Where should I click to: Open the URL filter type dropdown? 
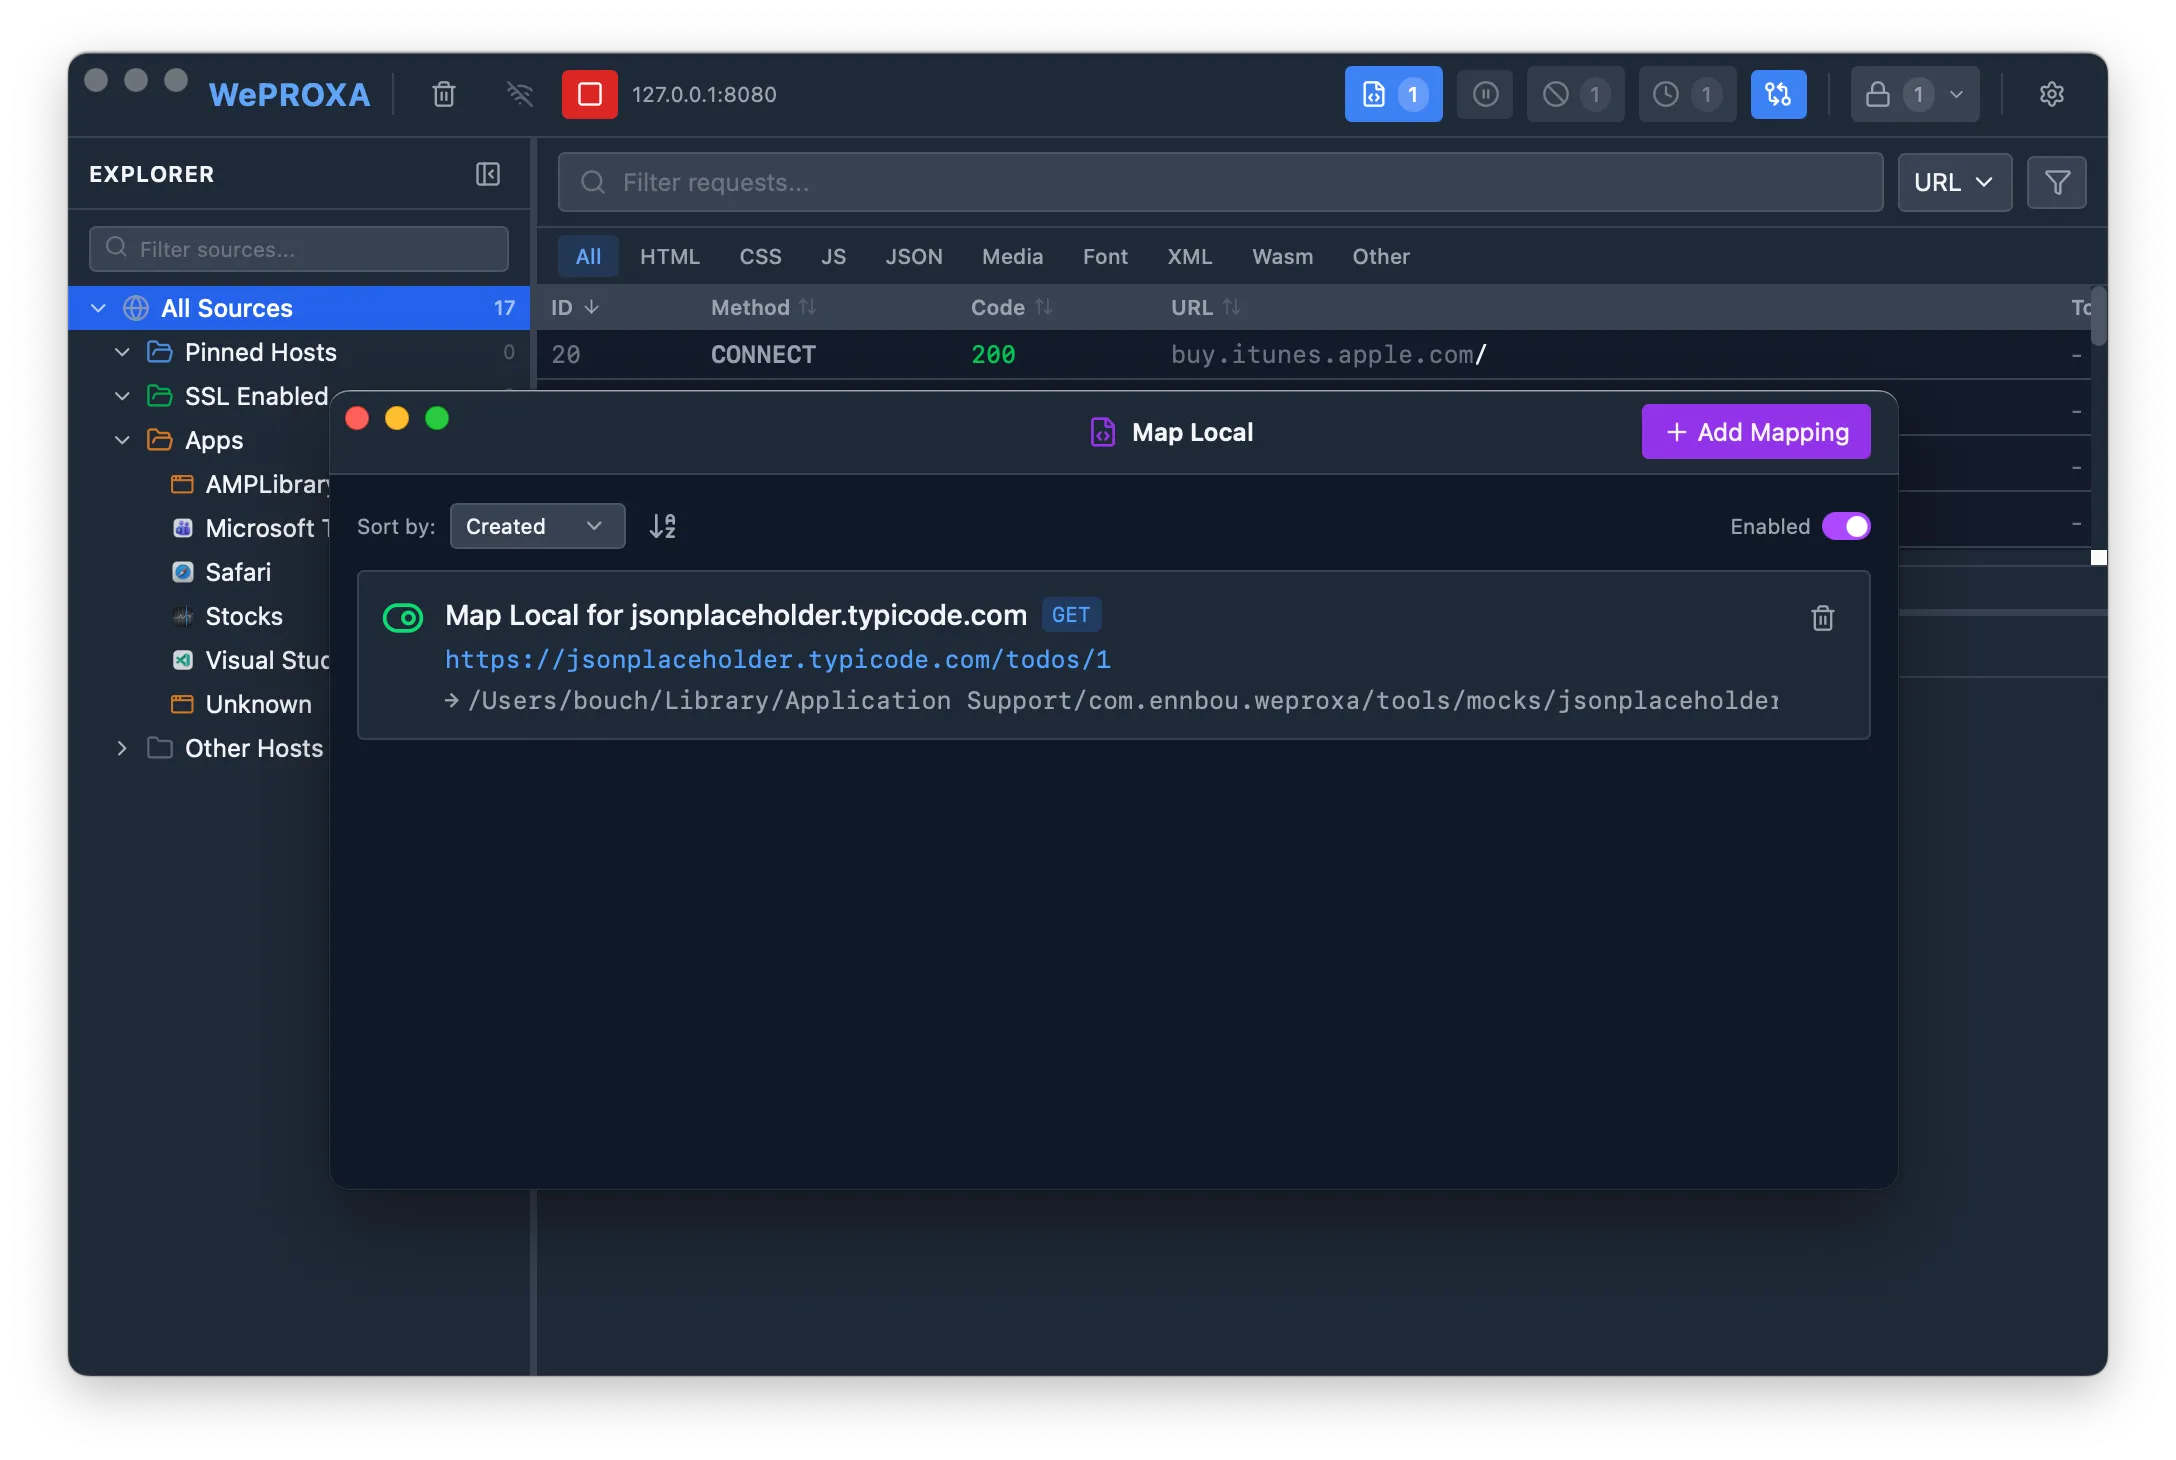click(x=1953, y=182)
